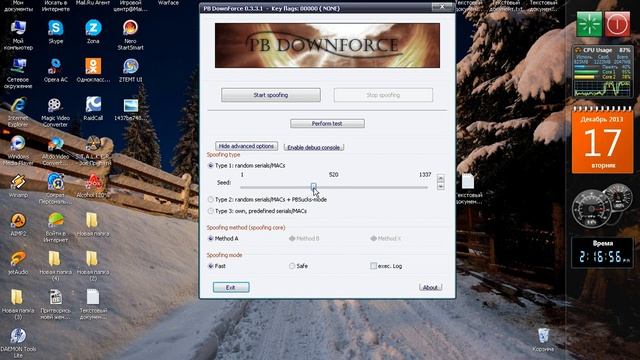This screenshot has width=640, height=360.
Task: Click Enable debug console button
Action: pos(313,147)
